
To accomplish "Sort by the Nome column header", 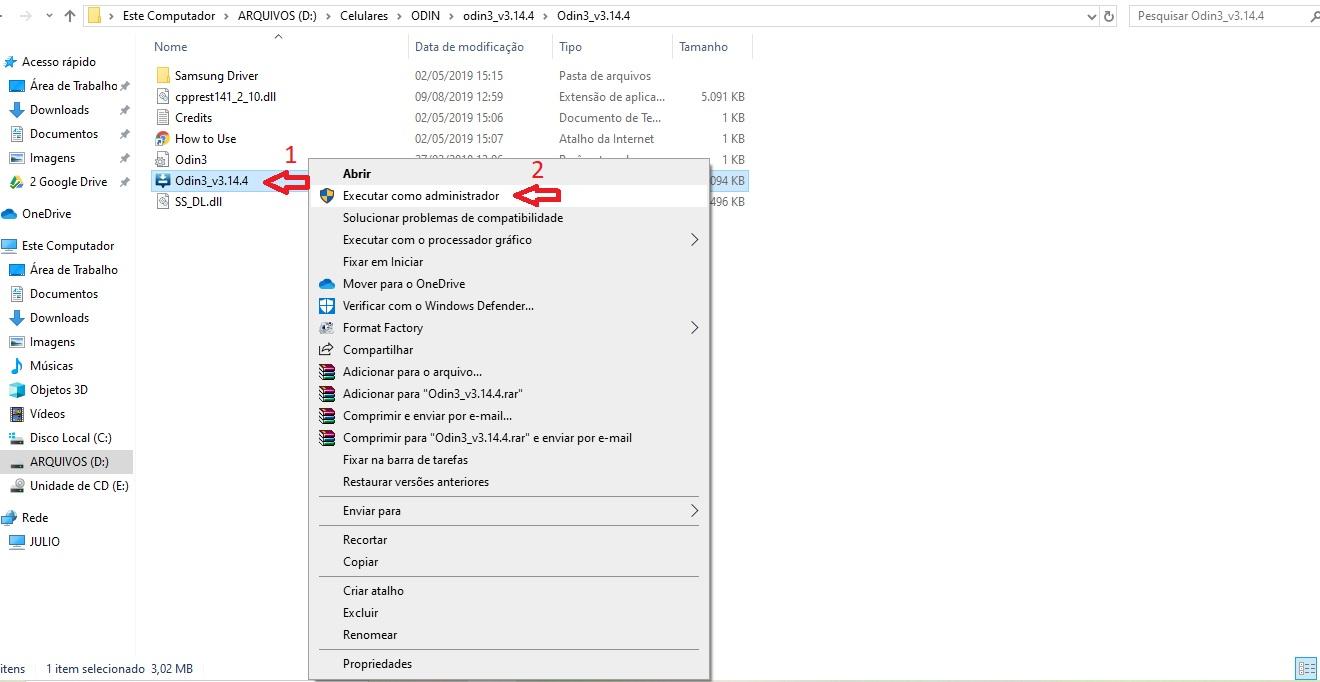I will pos(171,47).
